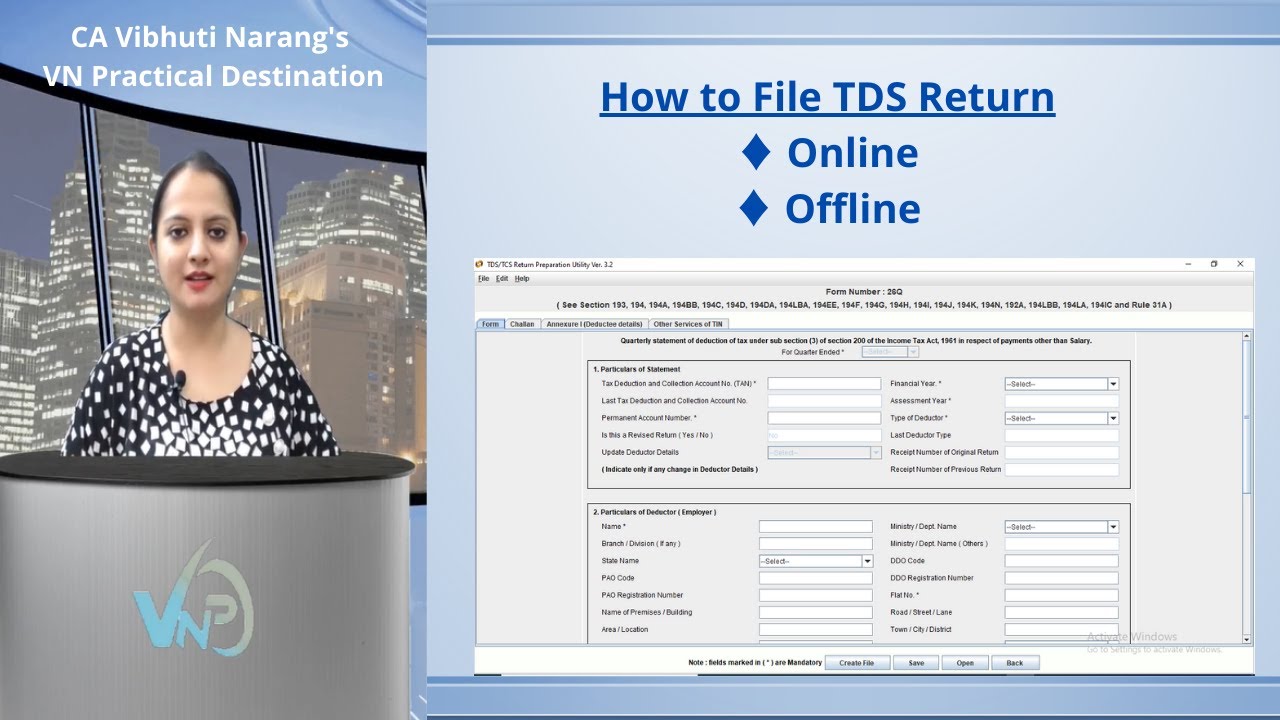The width and height of the screenshot is (1280, 720).
Task: Click the TDS/TCS utility title bar icon
Action: pos(480,264)
